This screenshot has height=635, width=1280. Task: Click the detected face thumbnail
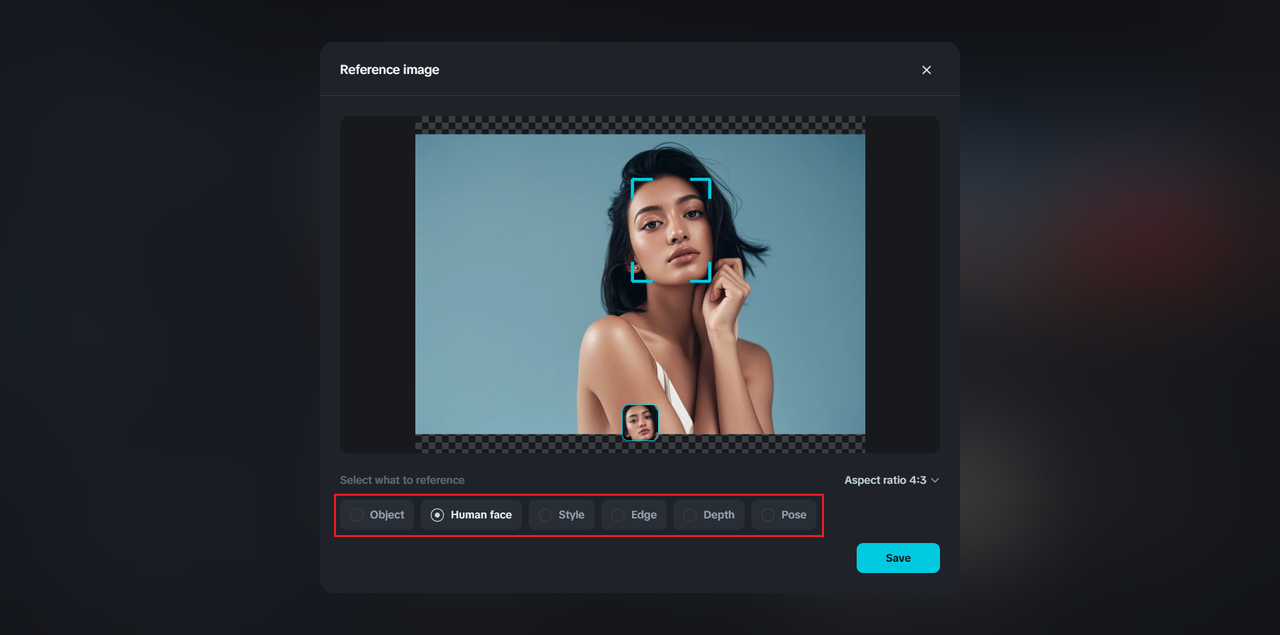click(640, 423)
